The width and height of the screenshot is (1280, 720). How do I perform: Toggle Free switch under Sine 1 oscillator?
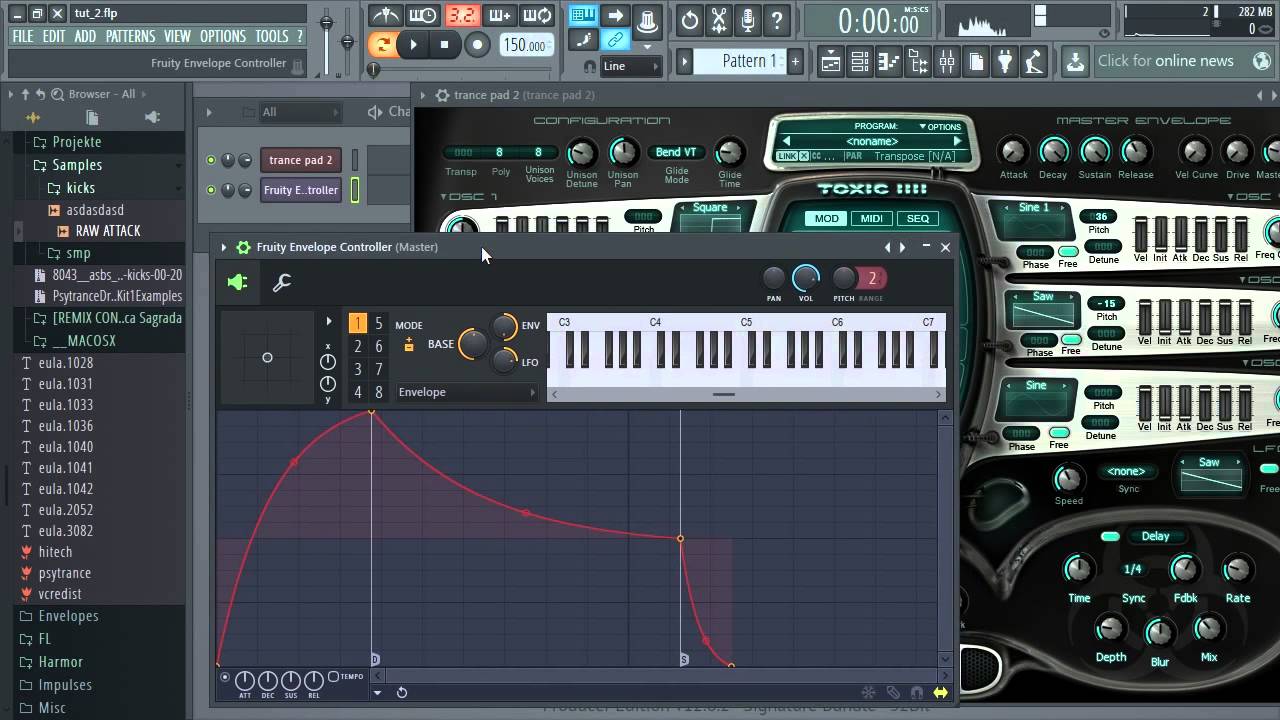click(x=1068, y=252)
